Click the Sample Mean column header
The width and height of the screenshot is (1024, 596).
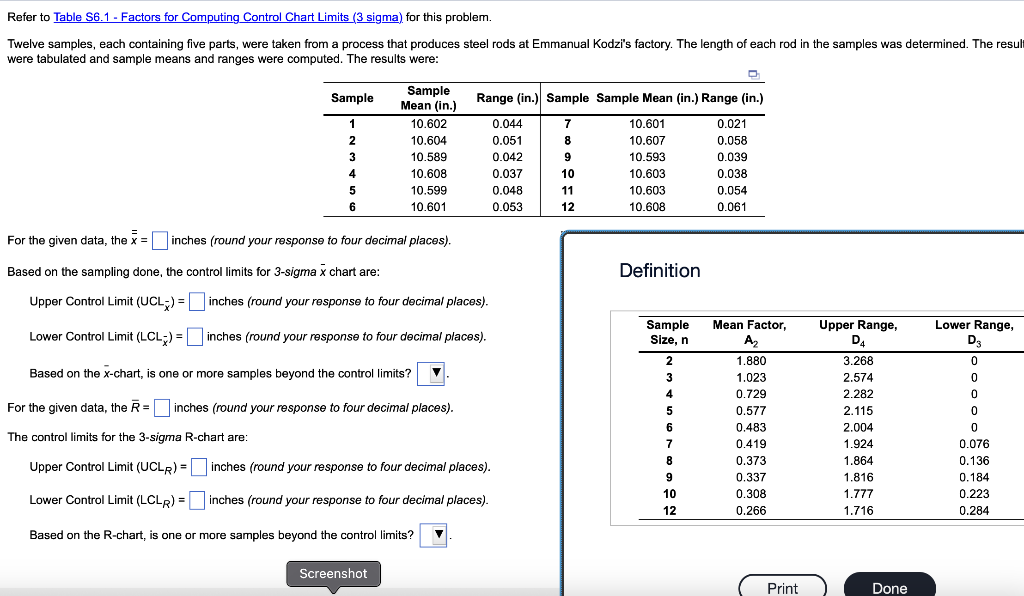pyautogui.click(x=428, y=97)
